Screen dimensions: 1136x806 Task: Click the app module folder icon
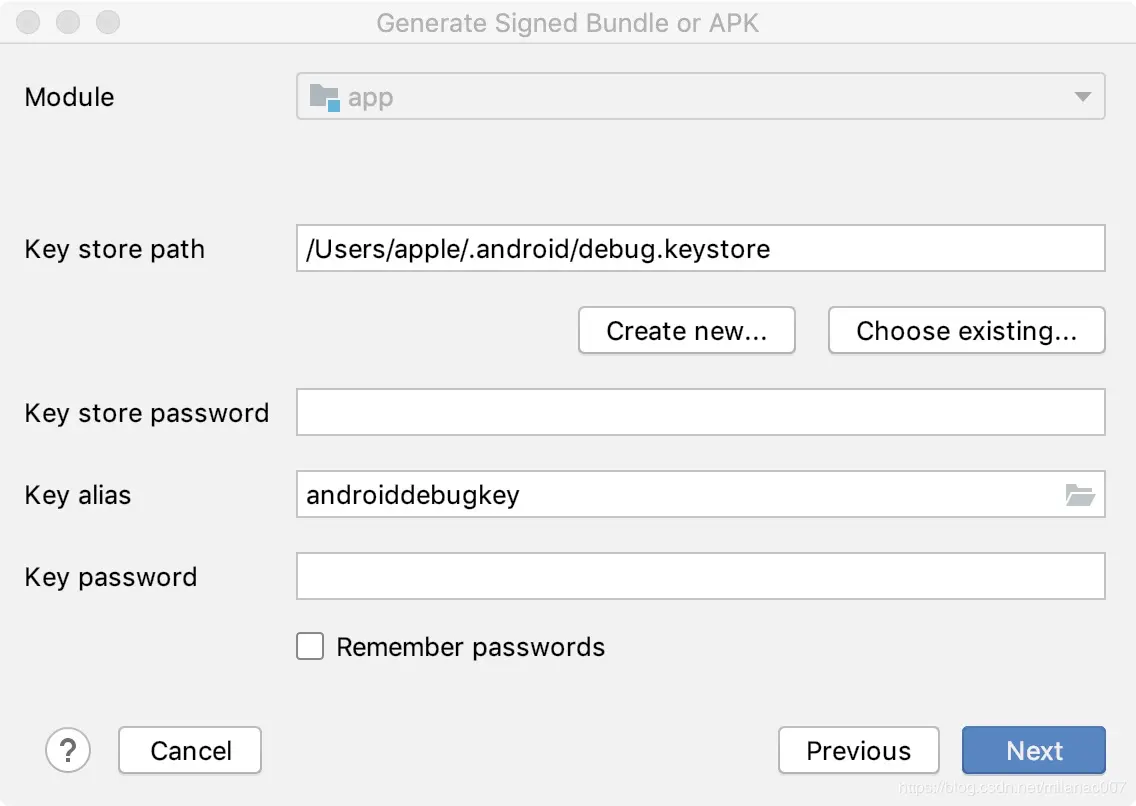(x=324, y=97)
